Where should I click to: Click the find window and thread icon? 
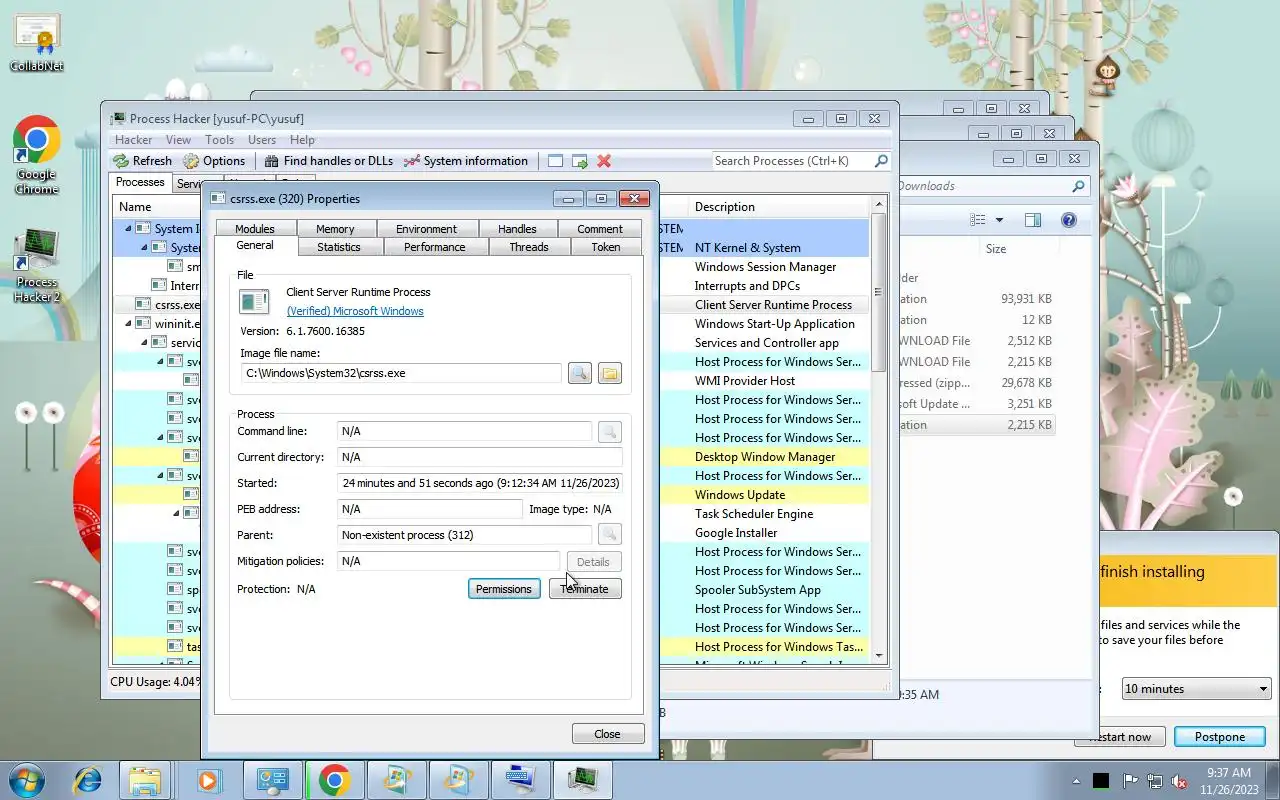click(579, 161)
